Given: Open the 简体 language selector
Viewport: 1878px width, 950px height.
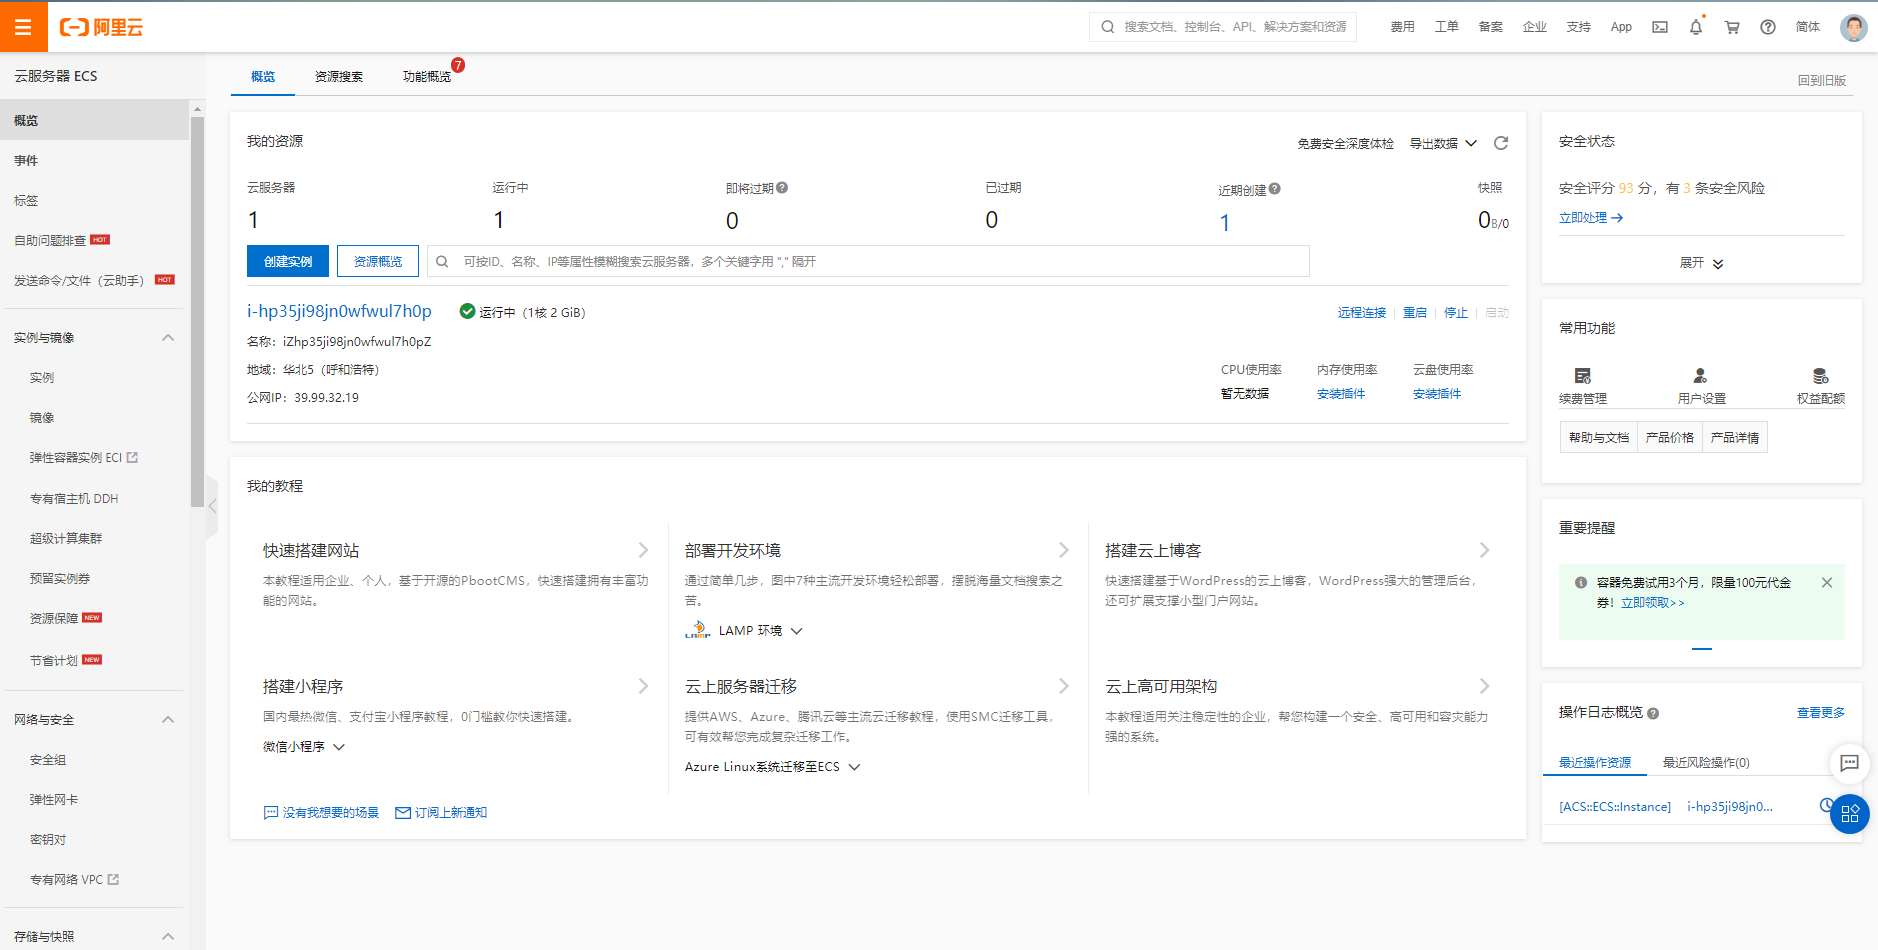Looking at the screenshot, I should pos(1808,27).
